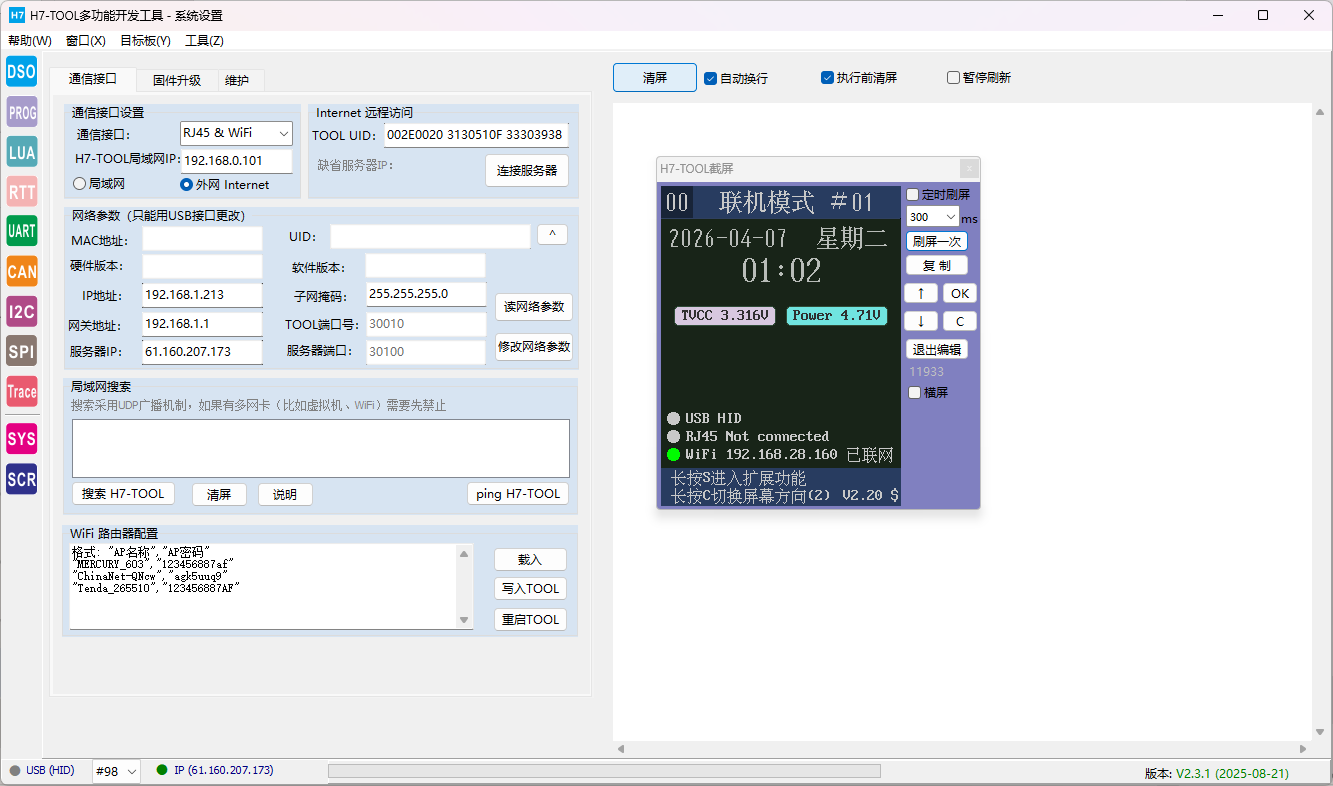This screenshot has height=786, width=1333.
Task: Click the 连接服务器 button
Action: (x=527, y=171)
